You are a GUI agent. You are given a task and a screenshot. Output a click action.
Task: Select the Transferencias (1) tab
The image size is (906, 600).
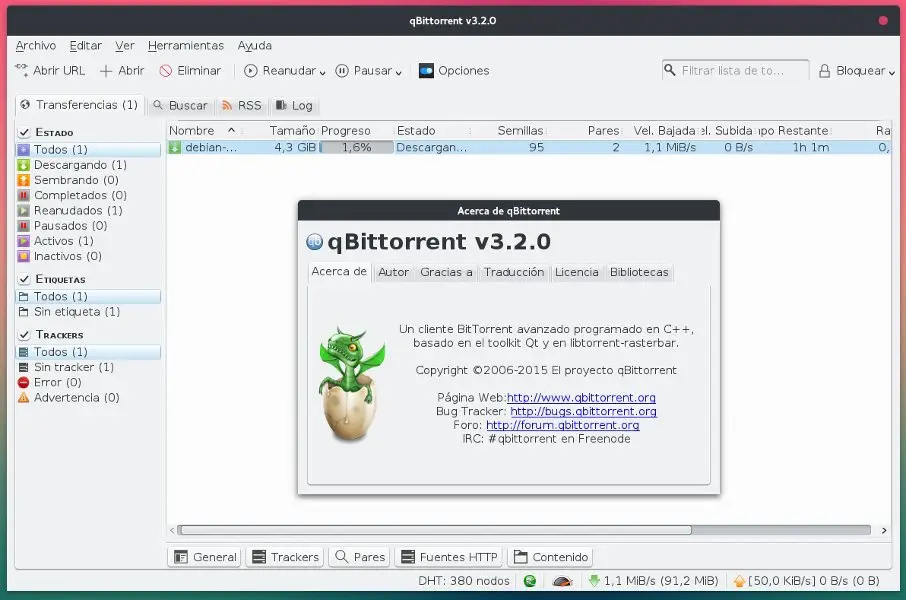79,105
